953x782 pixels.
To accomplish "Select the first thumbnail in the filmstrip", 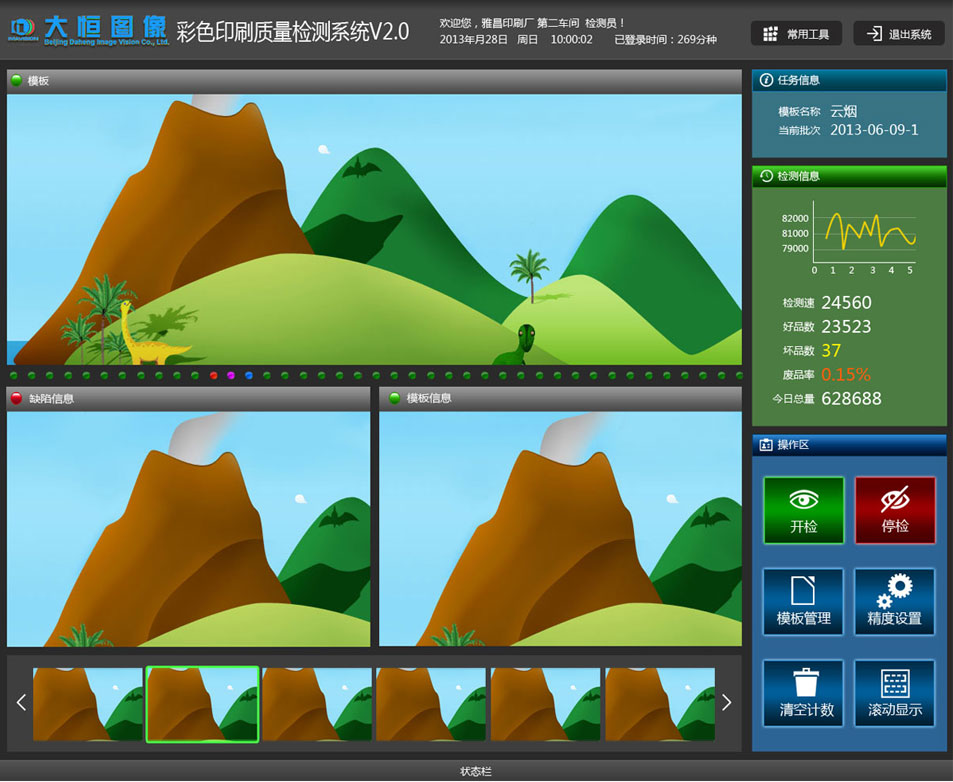I will (88, 704).
